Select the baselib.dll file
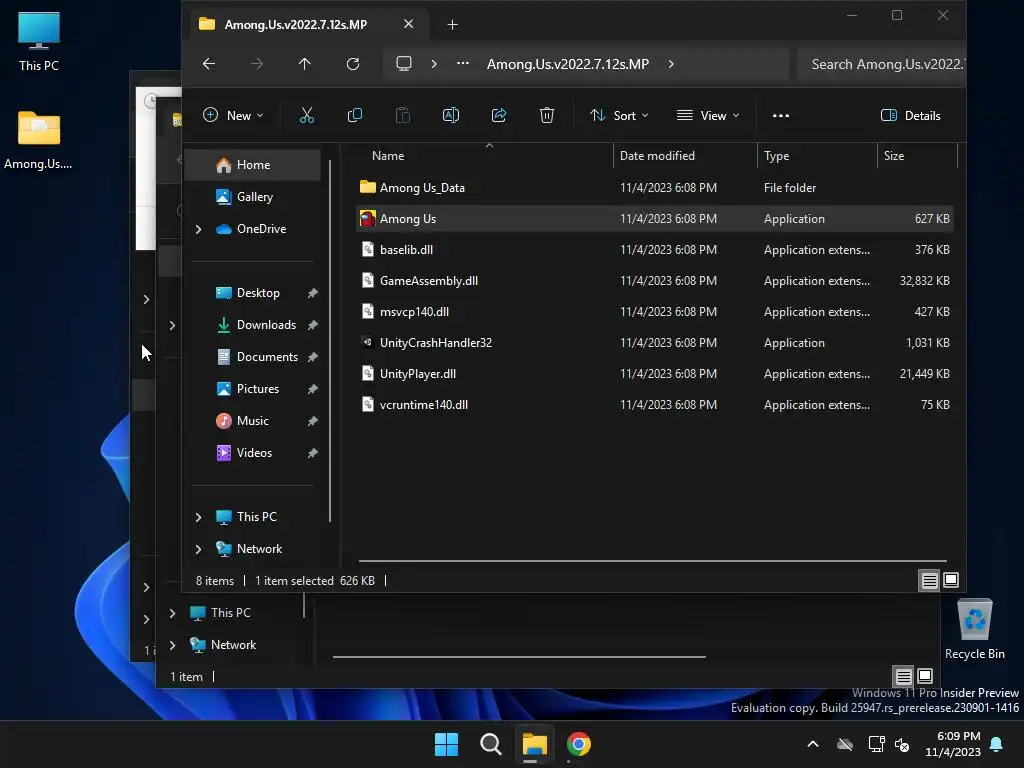Image resolution: width=1024 pixels, height=768 pixels. [x=654, y=249]
